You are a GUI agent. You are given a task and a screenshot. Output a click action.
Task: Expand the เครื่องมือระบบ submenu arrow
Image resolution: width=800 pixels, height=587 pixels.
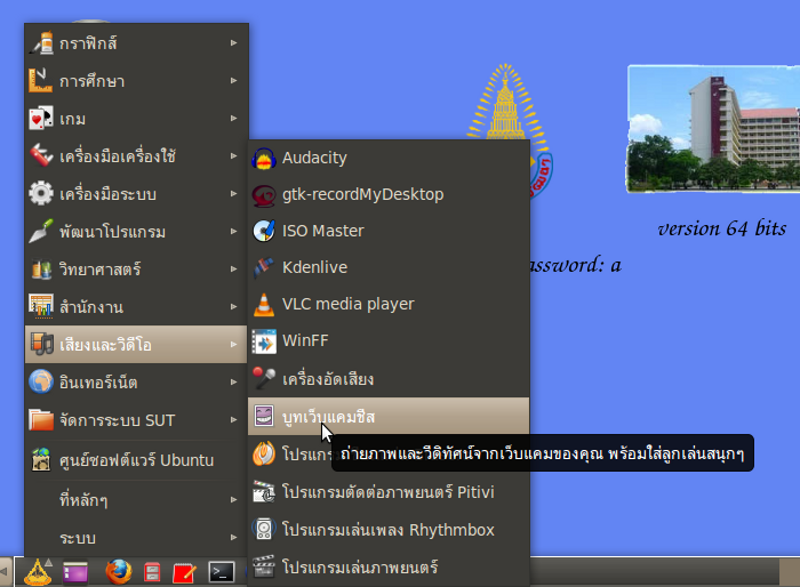point(234,193)
